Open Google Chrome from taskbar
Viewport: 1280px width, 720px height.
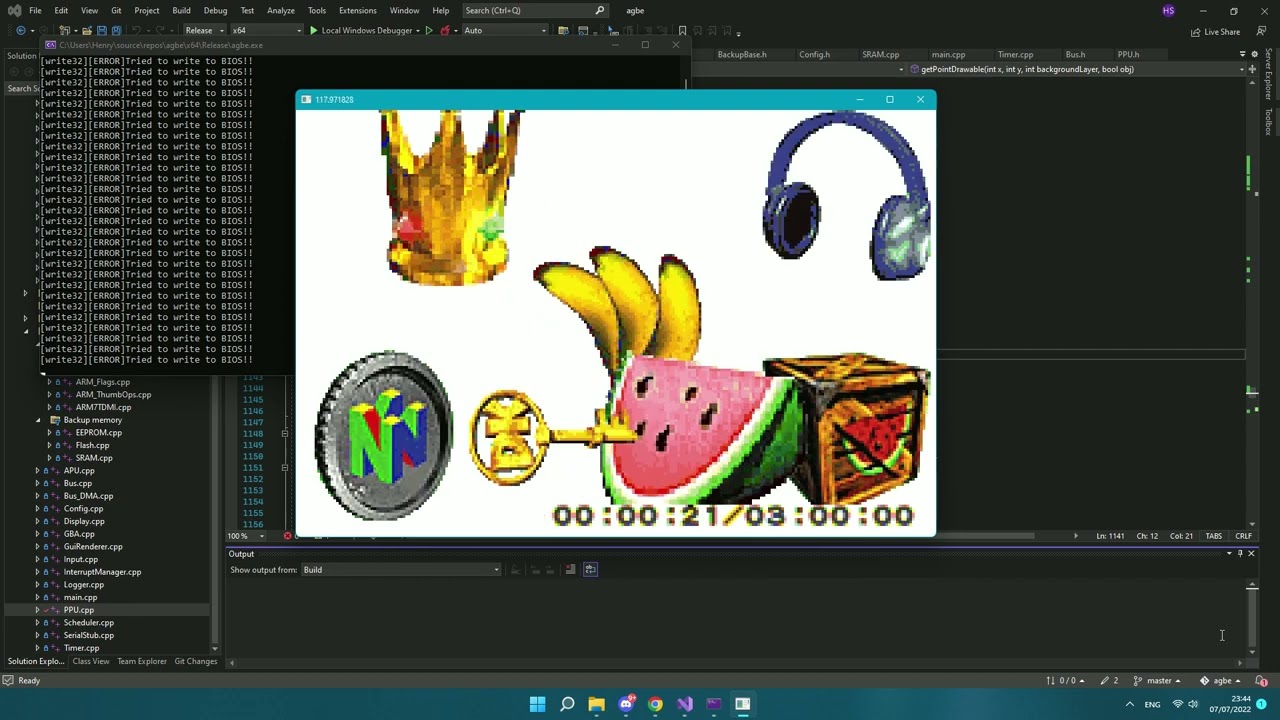(x=655, y=704)
